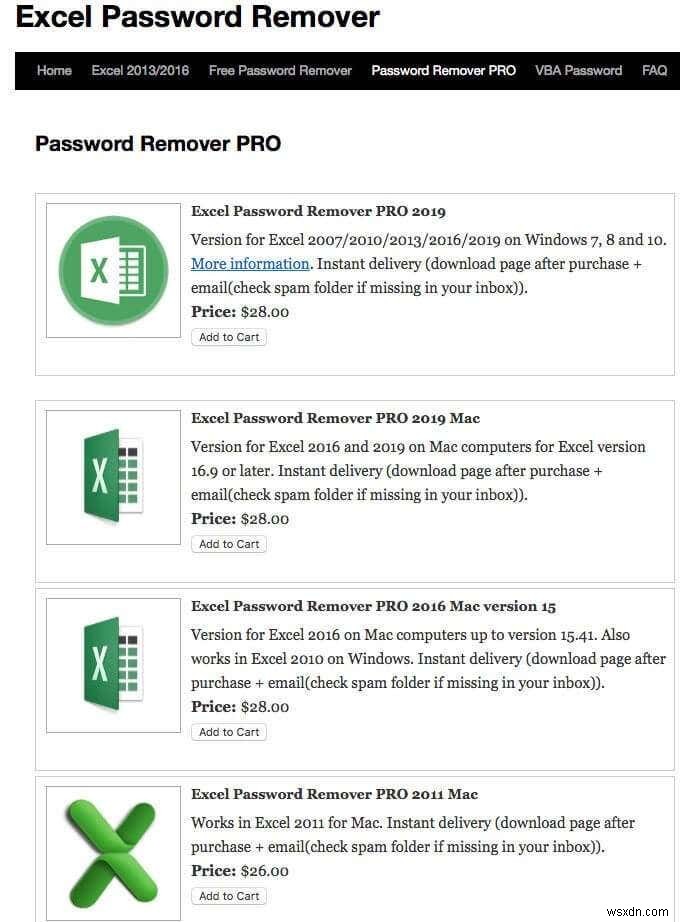Open the Home menu item
This screenshot has height=922, width=680.
click(x=54, y=71)
